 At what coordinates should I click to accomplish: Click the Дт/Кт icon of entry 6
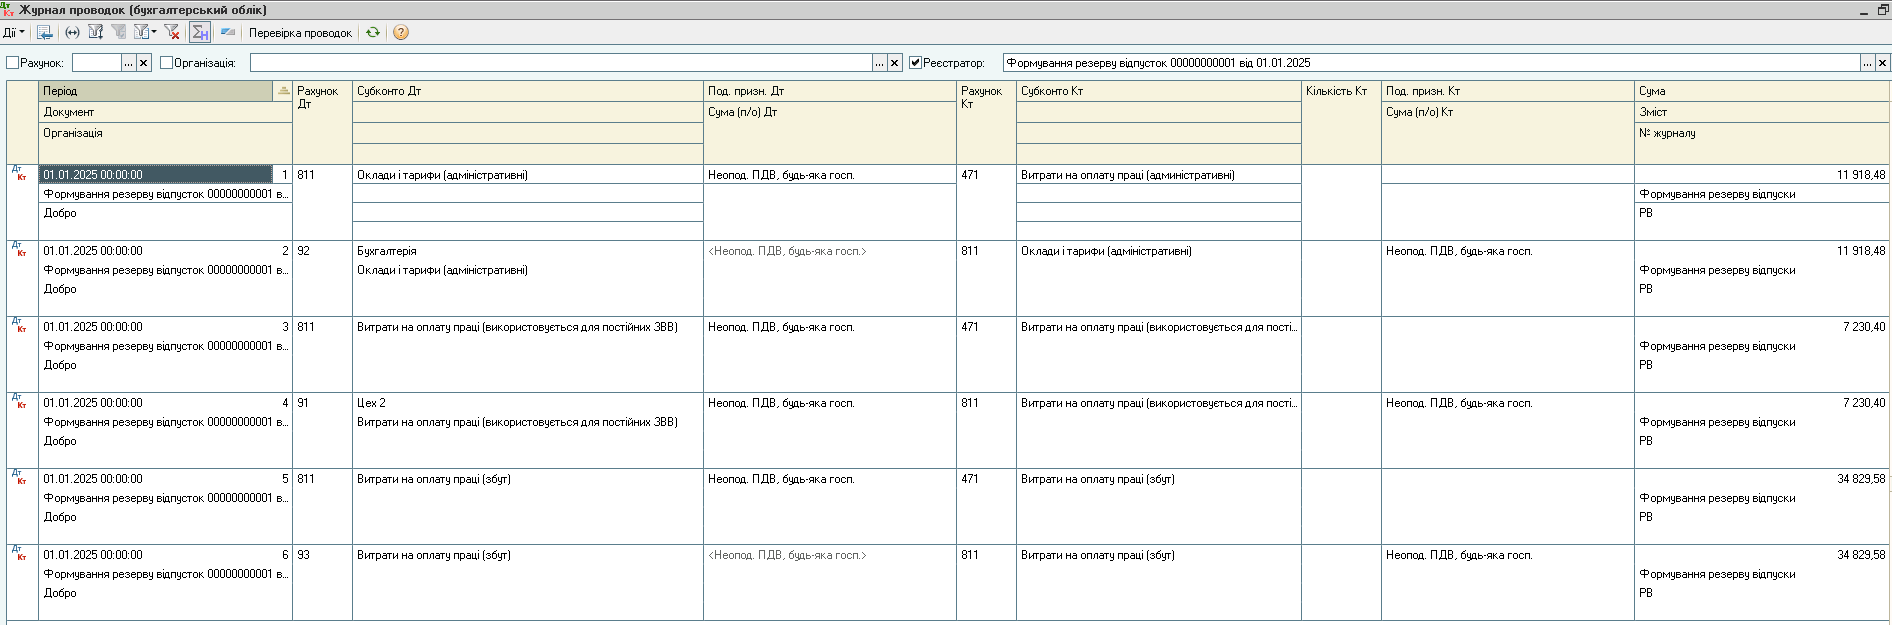19,554
